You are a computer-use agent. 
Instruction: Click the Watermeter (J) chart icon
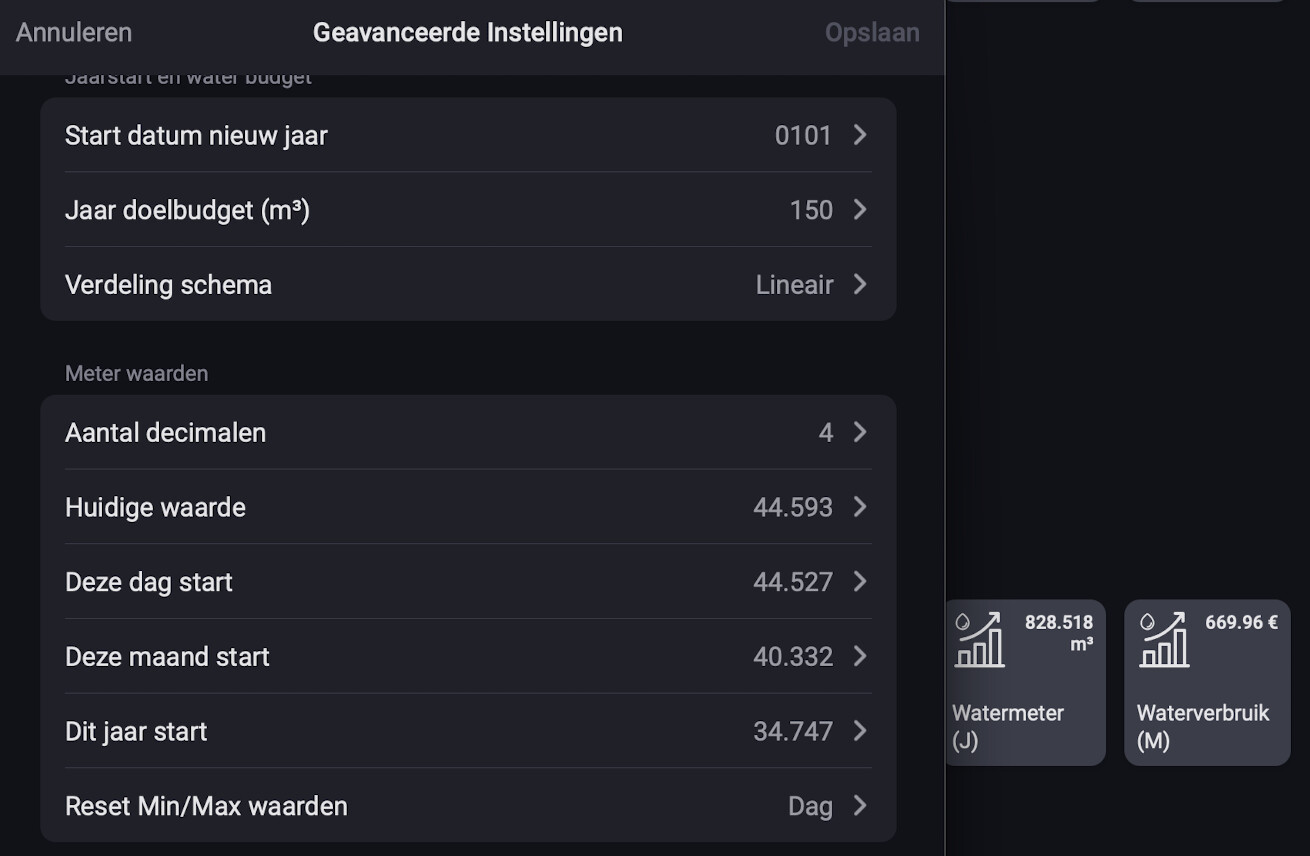[x=979, y=640]
